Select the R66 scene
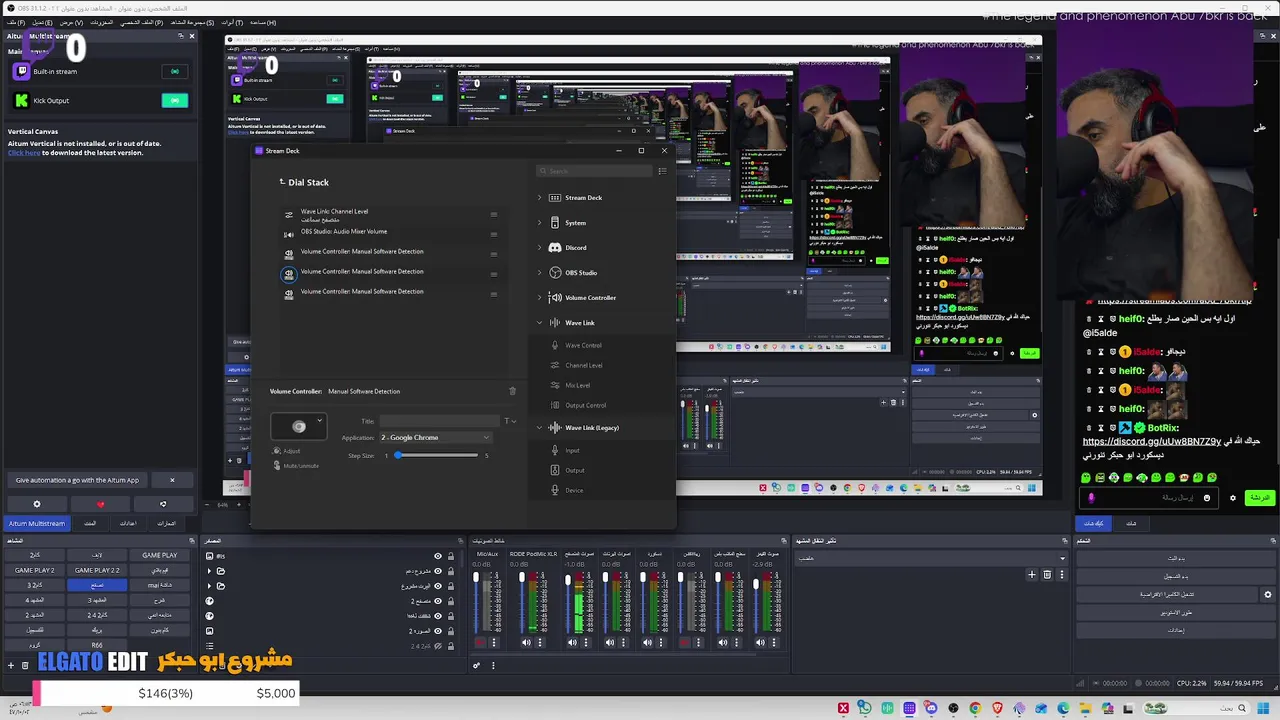The width and height of the screenshot is (1280, 720). (x=97, y=645)
